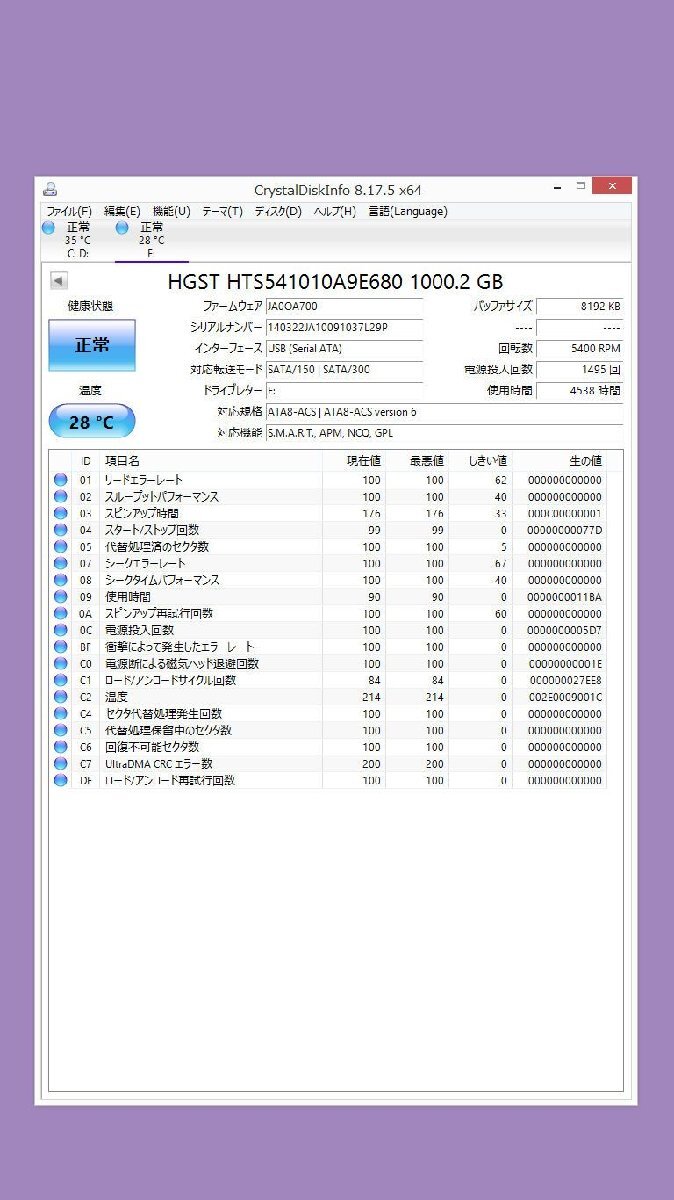The height and width of the screenshot is (1200, 674).
Task: Click status circle of row C4 セクタ代替処理発生回数
Action: coord(61,714)
